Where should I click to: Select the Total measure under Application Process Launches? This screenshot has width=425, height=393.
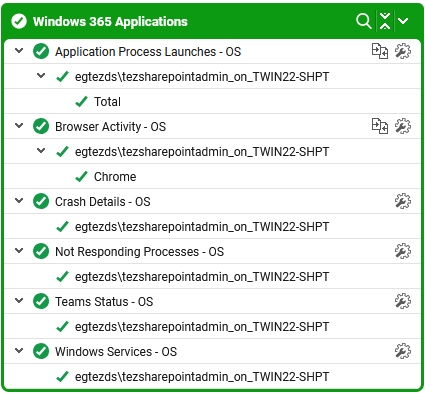[107, 102]
